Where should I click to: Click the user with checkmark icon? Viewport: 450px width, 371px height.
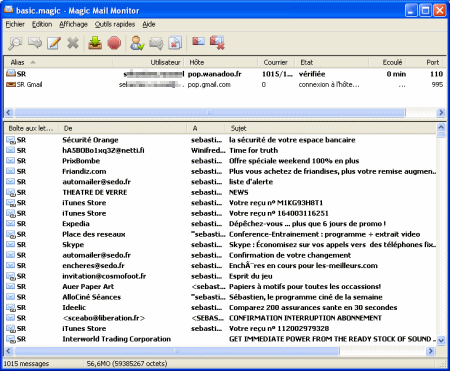pos(137,43)
